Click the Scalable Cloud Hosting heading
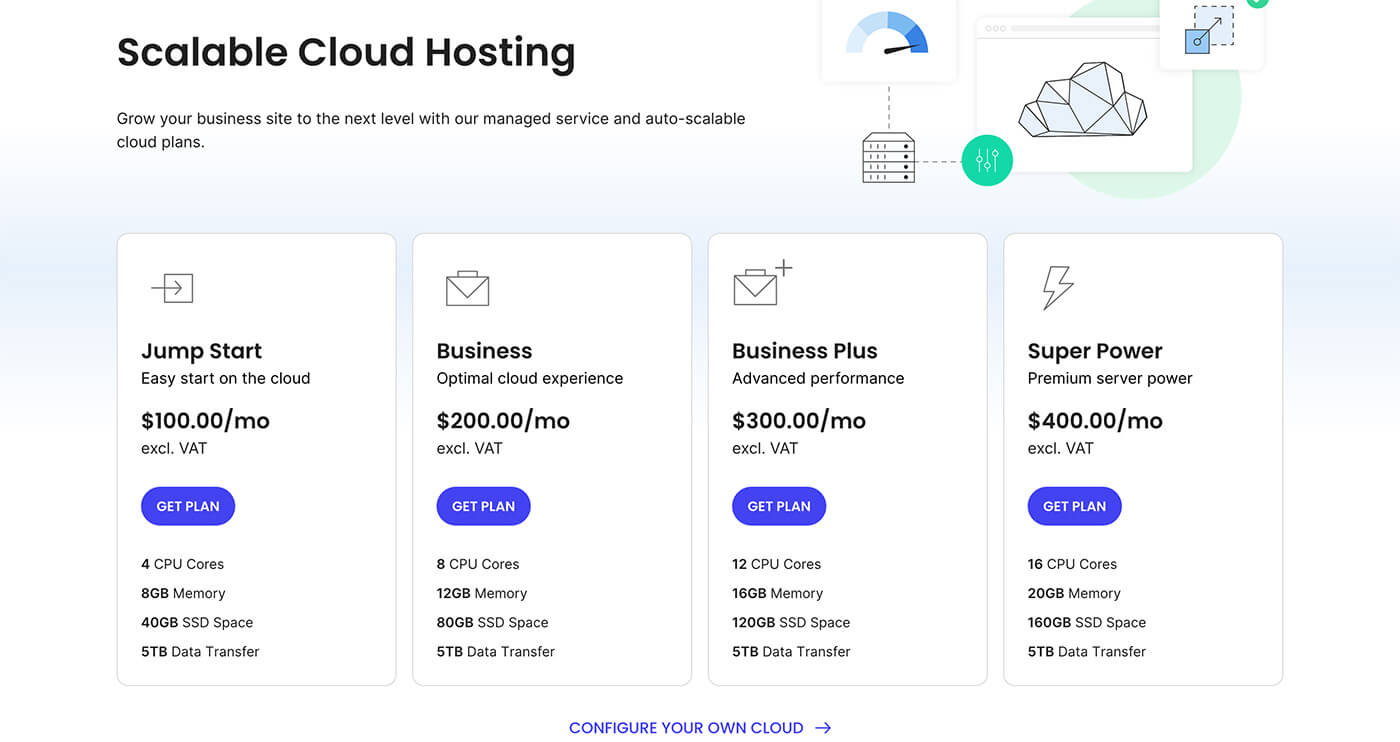This screenshot has width=1400, height=742. (346, 52)
